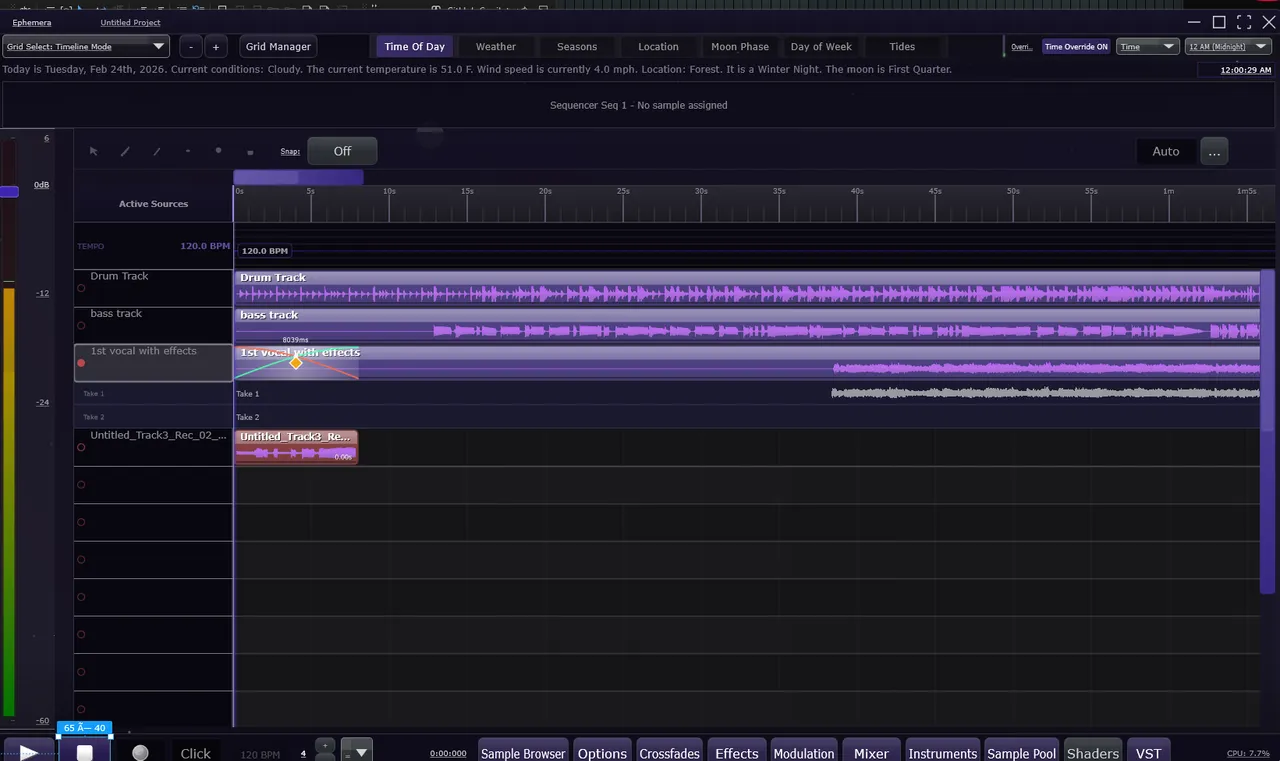This screenshot has height=761, width=1280.
Task: Open the three-dots menu beside Auto
Action: [x=1213, y=151]
